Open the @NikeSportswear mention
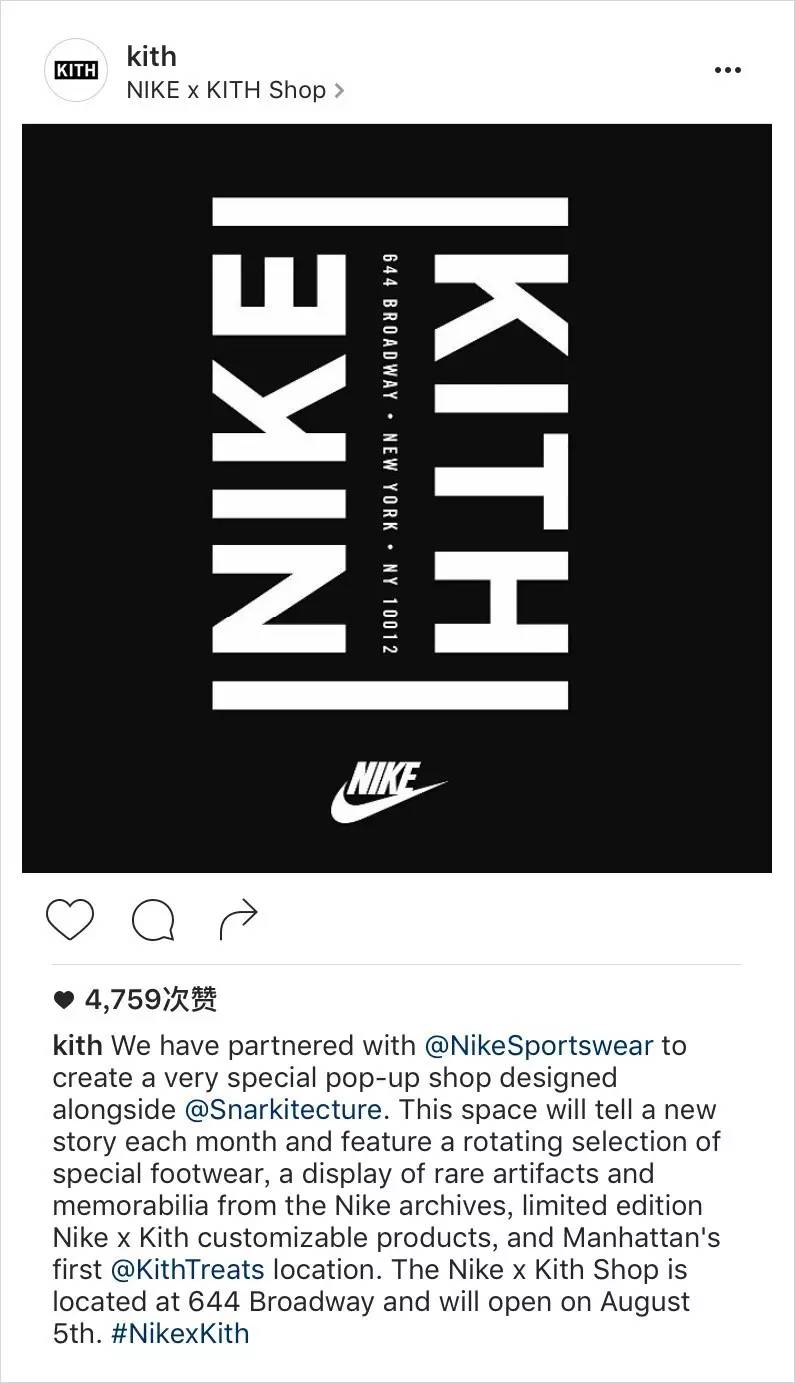This screenshot has width=795, height=1383. 539,1046
